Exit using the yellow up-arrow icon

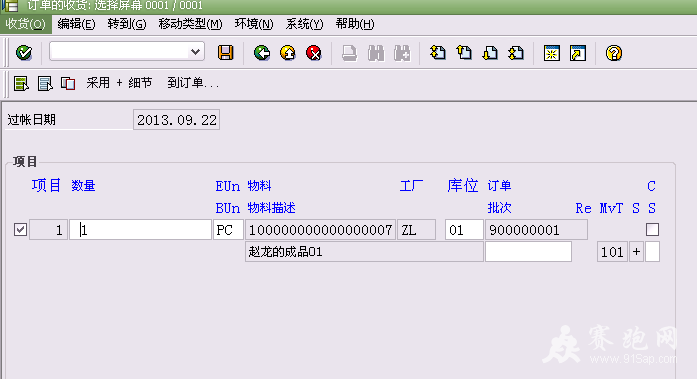point(288,53)
